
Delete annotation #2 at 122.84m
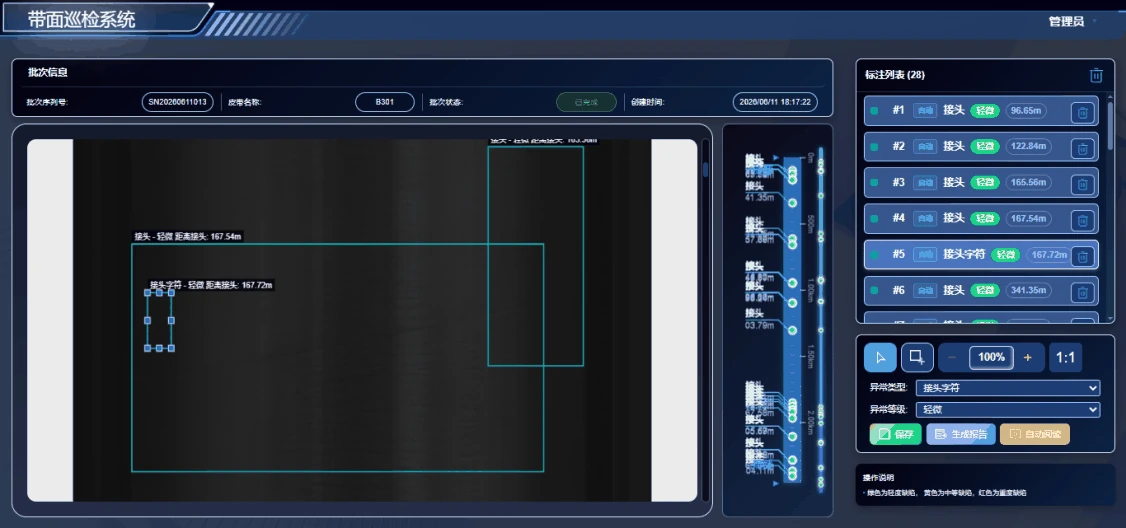[x=1083, y=148]
